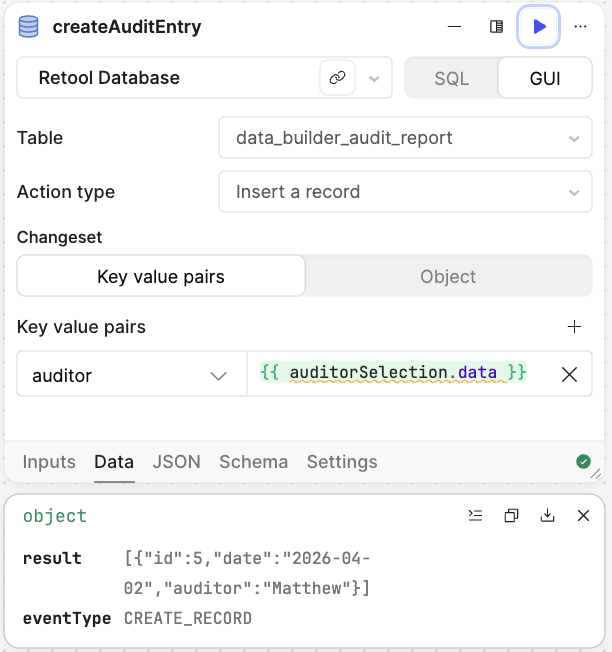The width and height of the screenshot is (612, 652).
Task: Download the query result data
Action: [547, 516]
